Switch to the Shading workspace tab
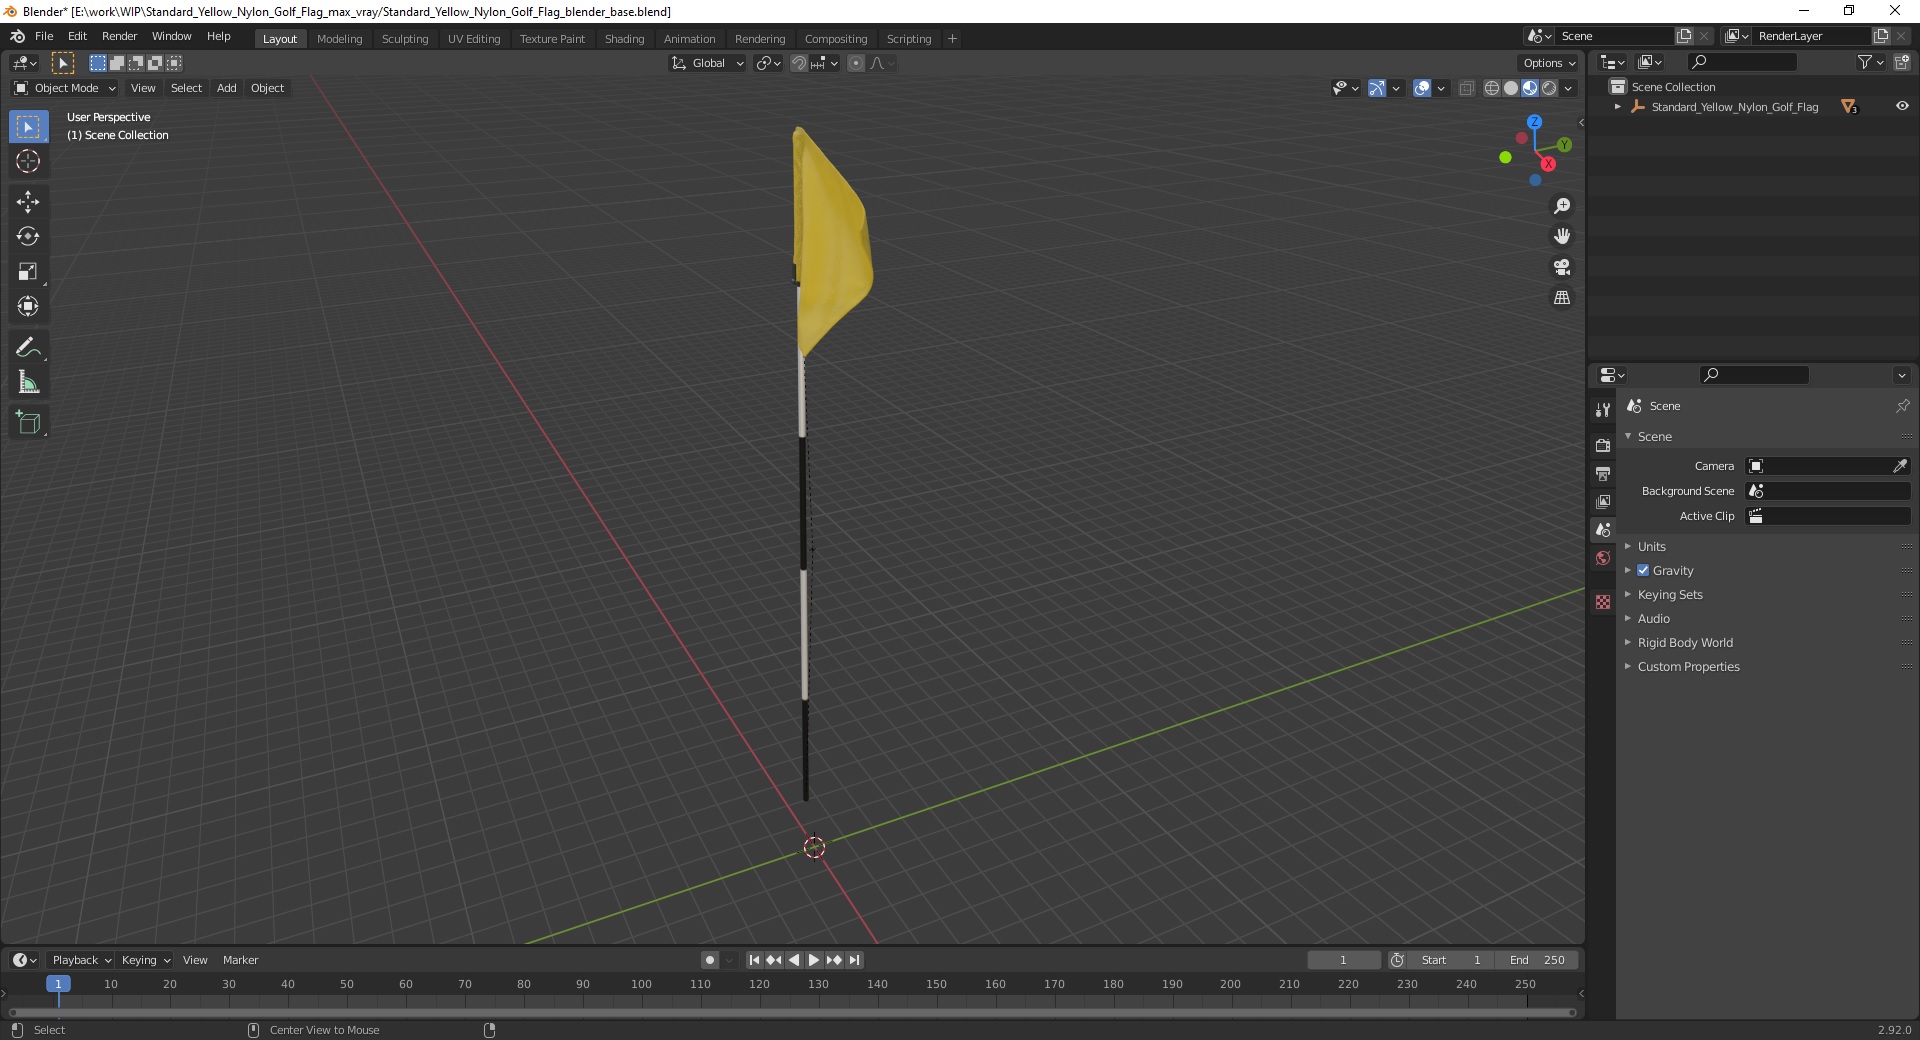 [624, 39]
